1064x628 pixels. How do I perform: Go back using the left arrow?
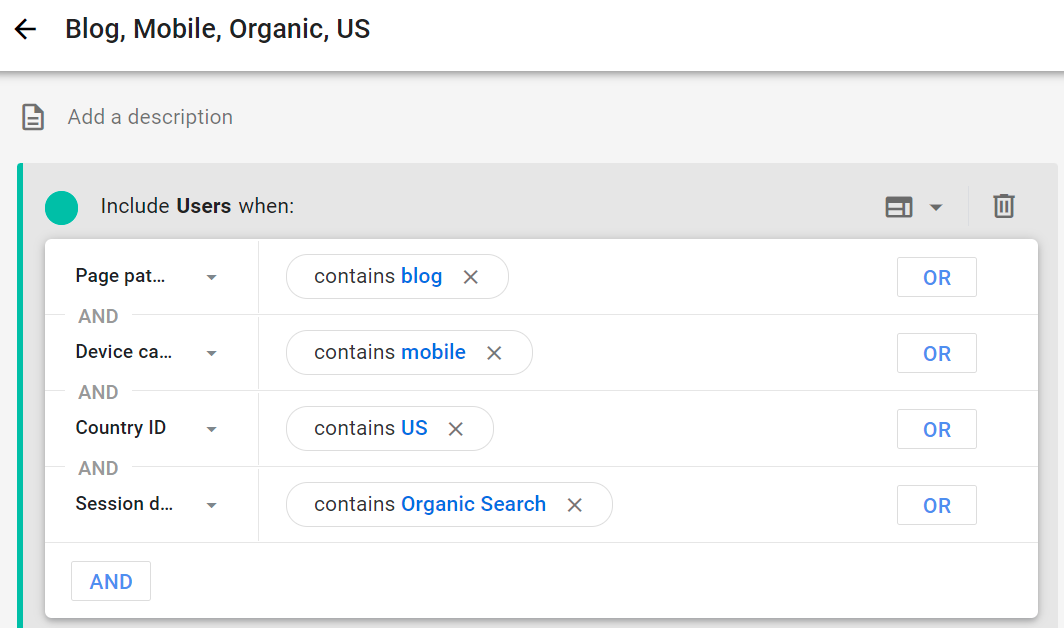(x=25, y=29)
